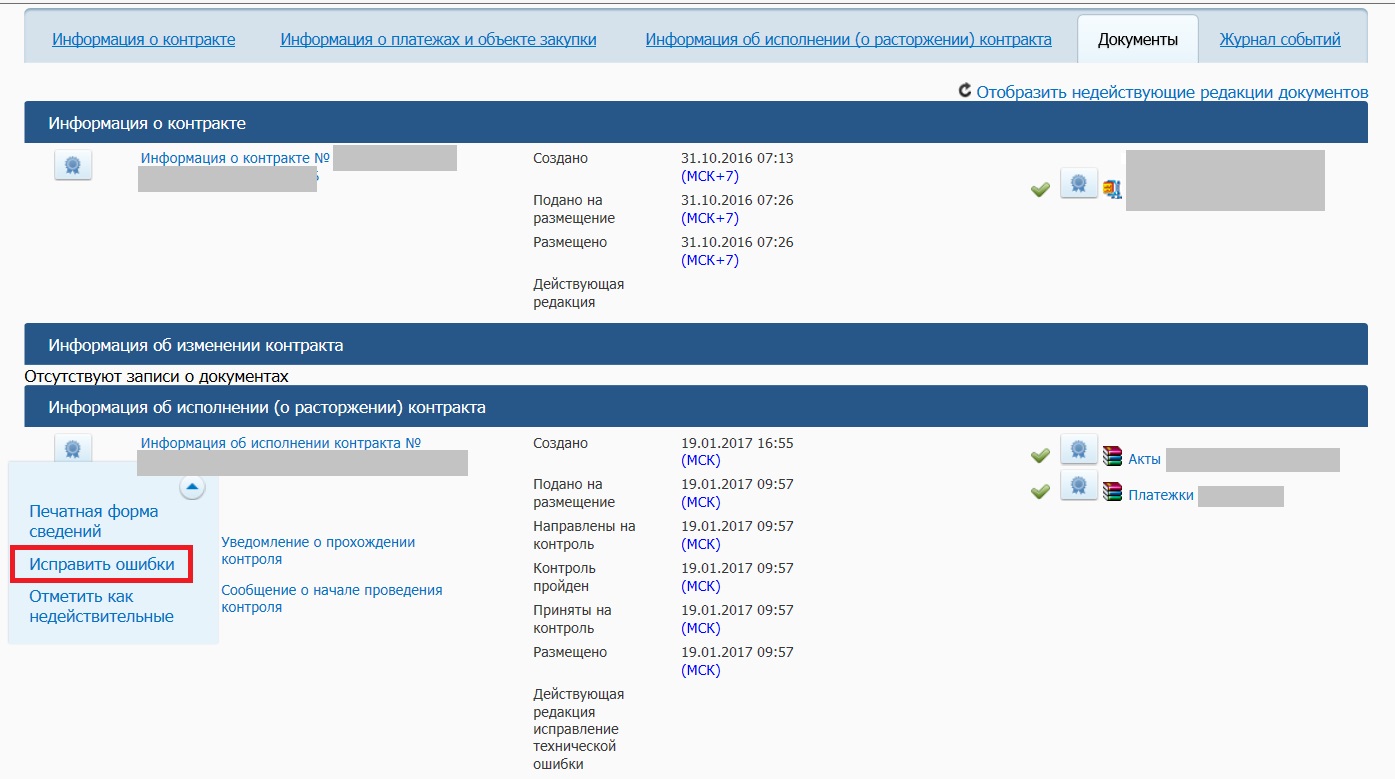Choose Печатная форма сведений from the popup
Image resolution: width=1395 pixels, height=779 pixels.
93,521
